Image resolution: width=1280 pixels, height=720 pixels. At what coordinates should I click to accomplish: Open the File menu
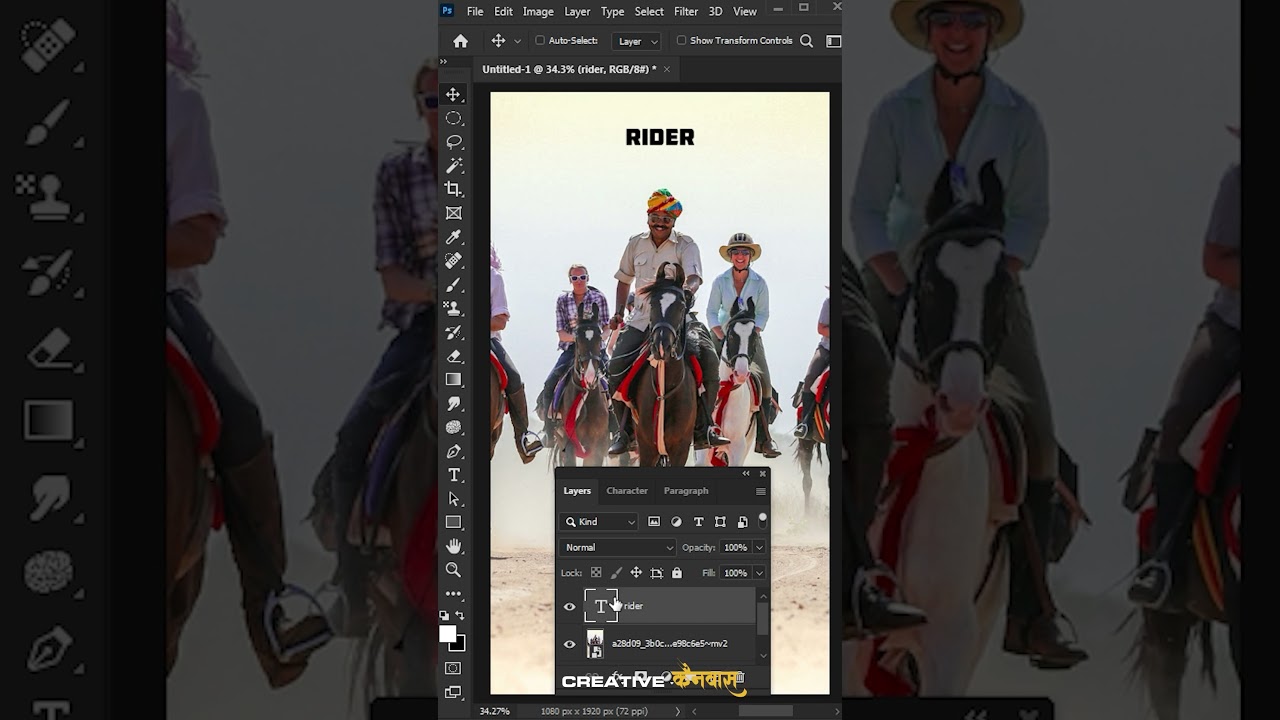pos(475,11)
